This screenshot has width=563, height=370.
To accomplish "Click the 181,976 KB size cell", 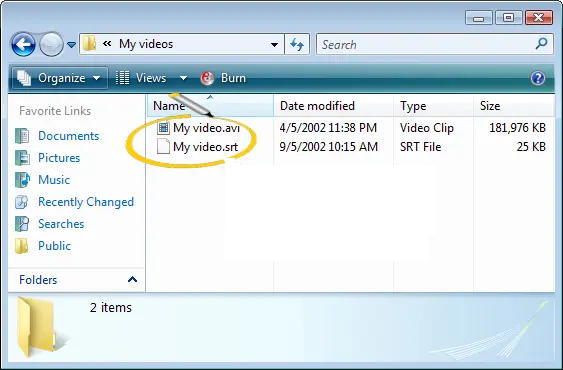I will pyautogui.click(x=517, y=128).
